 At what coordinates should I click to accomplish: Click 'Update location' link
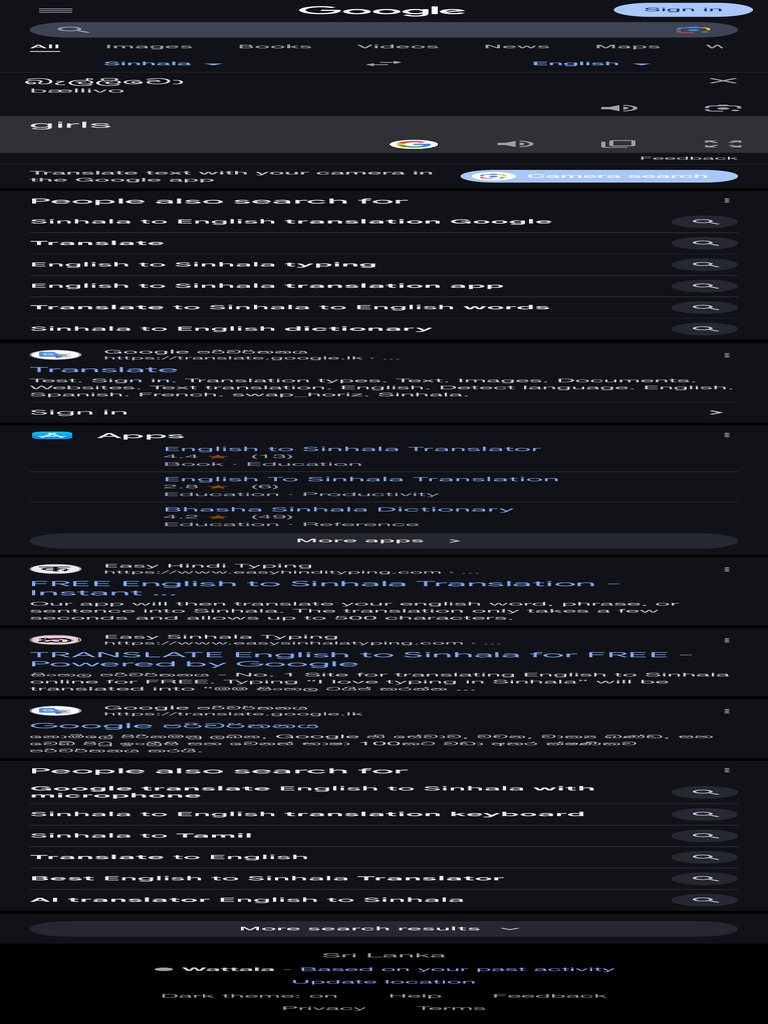[383, 982]
